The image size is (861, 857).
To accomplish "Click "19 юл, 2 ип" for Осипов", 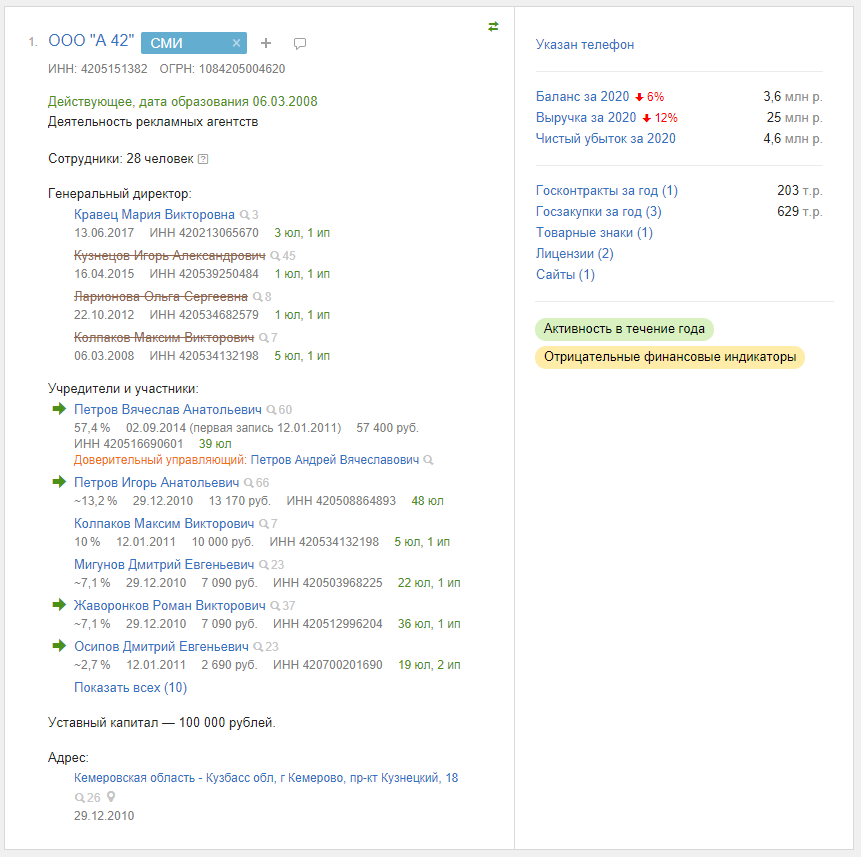I will pos(429,665).
